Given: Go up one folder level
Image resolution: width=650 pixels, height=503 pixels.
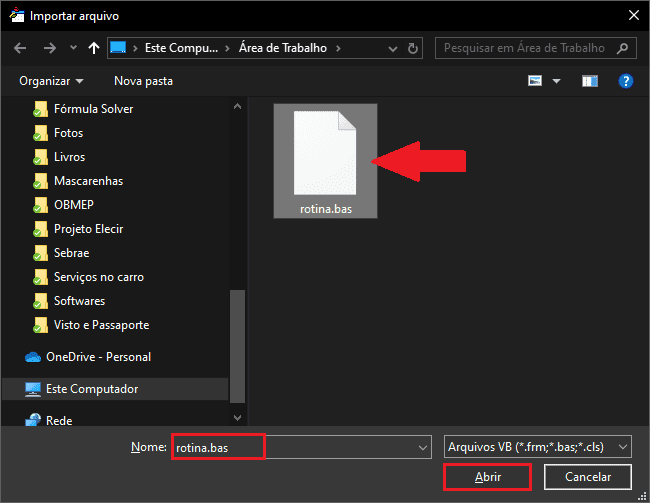Looking at the screenshot, I should pos(93,47).
